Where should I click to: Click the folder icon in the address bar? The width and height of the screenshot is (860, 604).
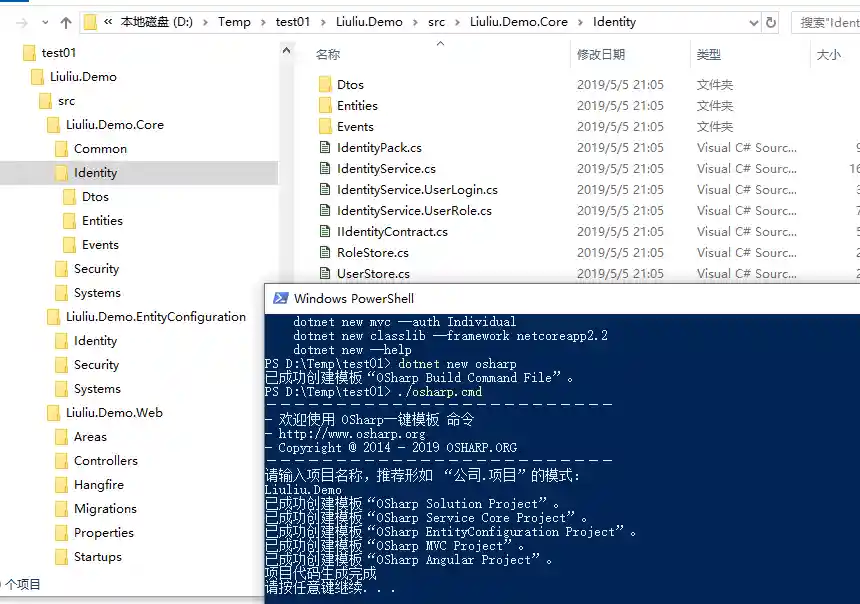(91, 22)
